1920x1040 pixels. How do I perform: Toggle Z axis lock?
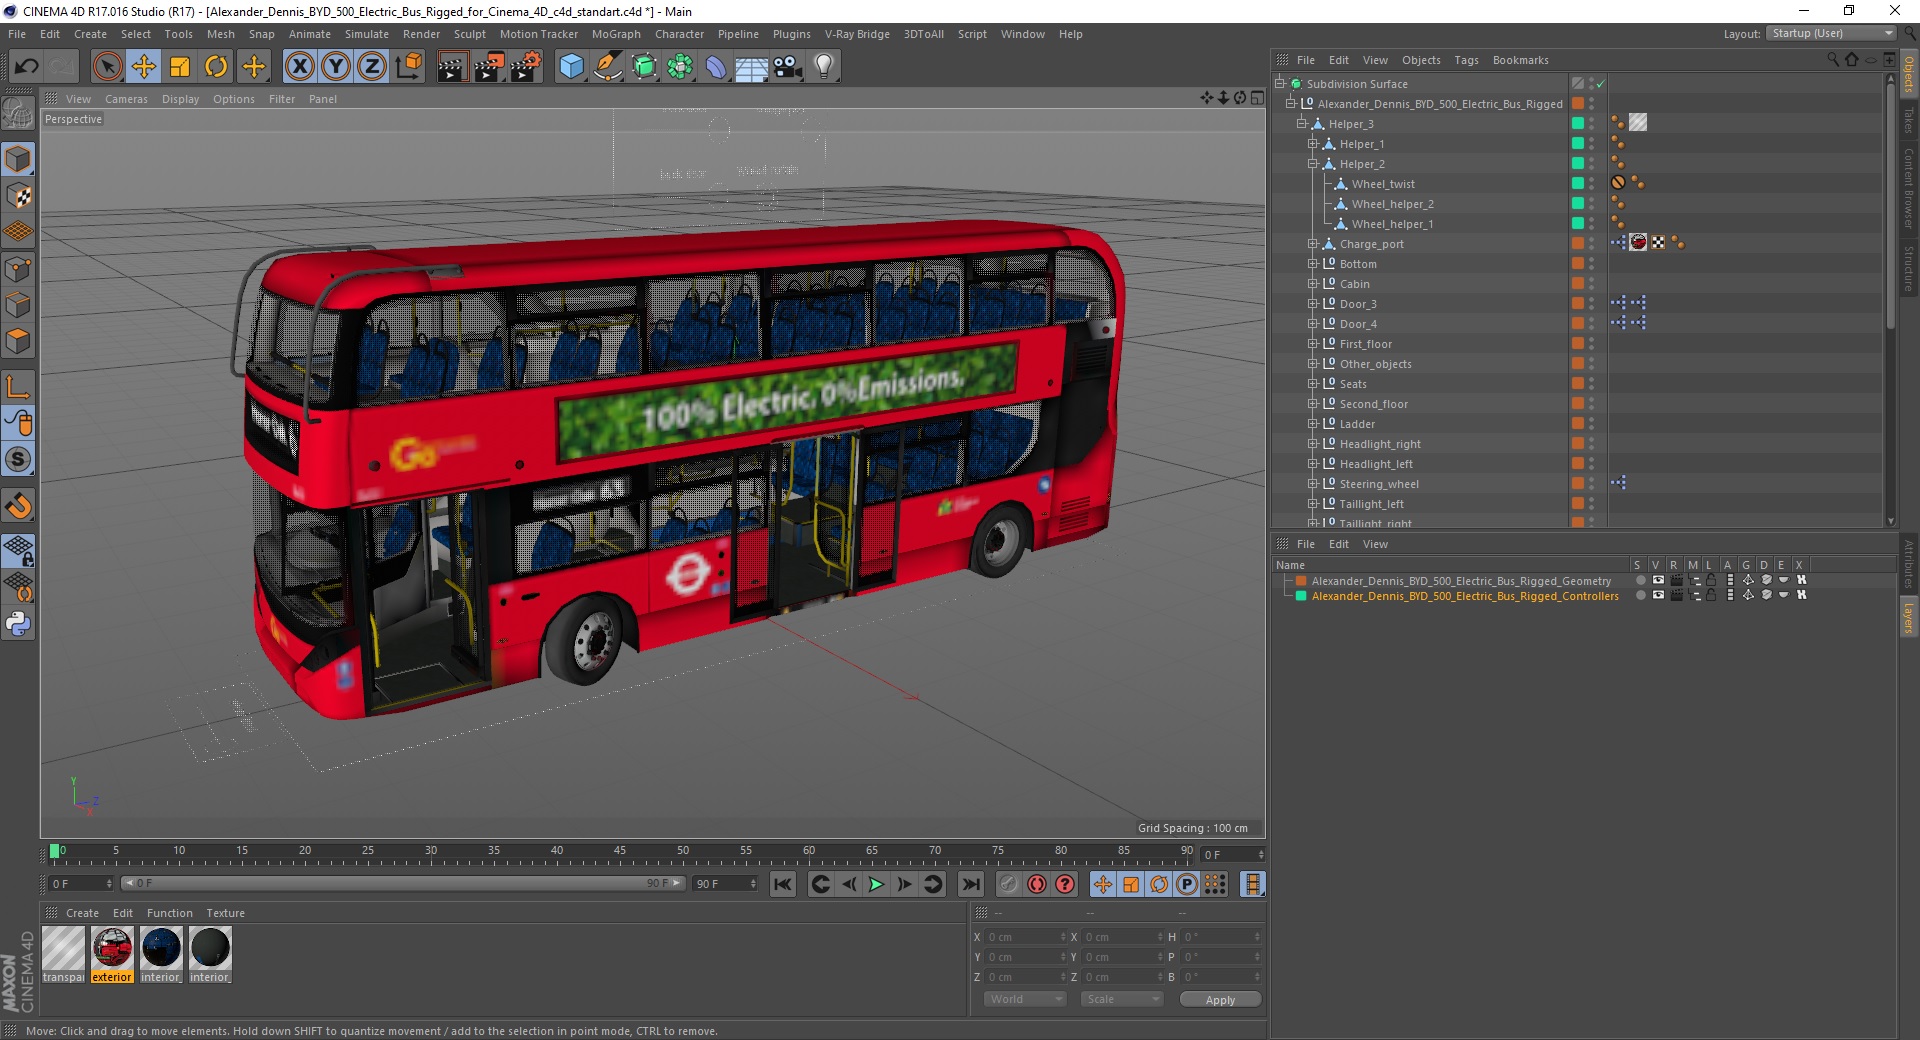tap(372, 67)
